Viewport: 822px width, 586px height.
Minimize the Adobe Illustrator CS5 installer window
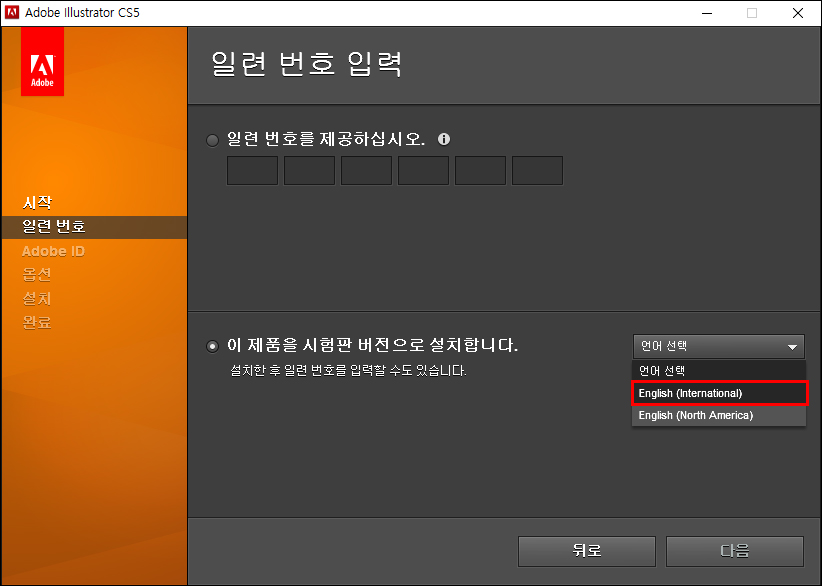(707, 13)
